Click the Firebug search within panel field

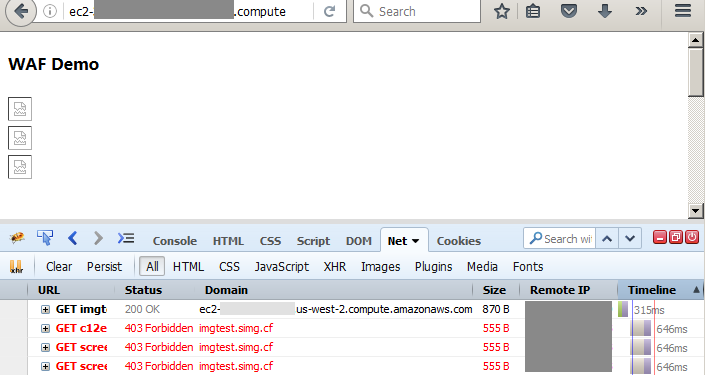(x=559, y=238)
